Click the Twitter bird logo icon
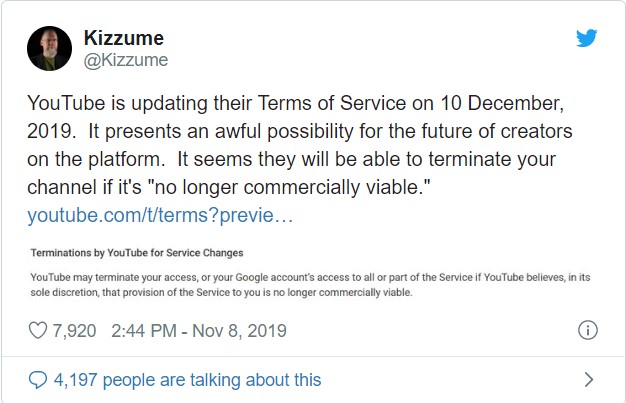This screenshot has width=626, height=403. 586,38
